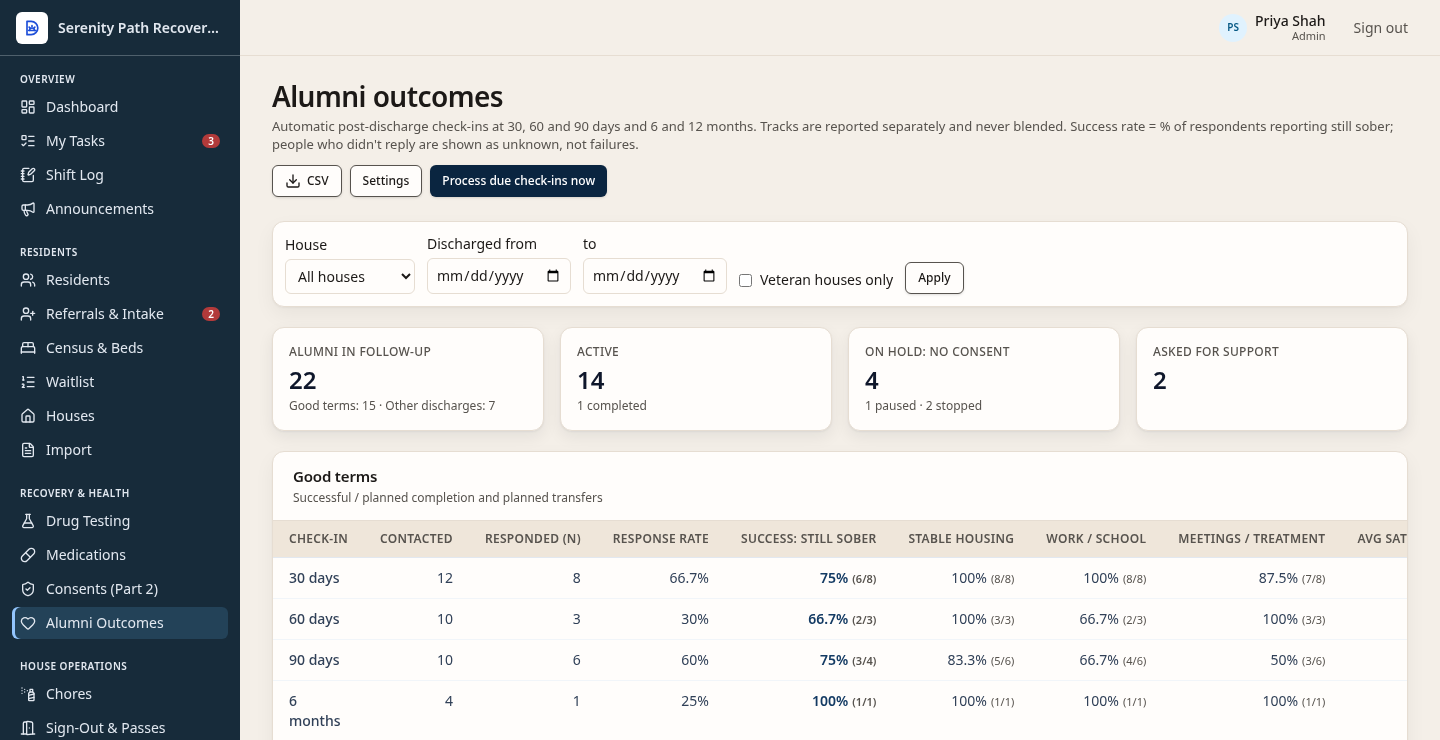The width and height of the screenshot is (1440, 740).
Task: Click the Active card showing 14
Action: pyautogui.click(x=696, y=379)
